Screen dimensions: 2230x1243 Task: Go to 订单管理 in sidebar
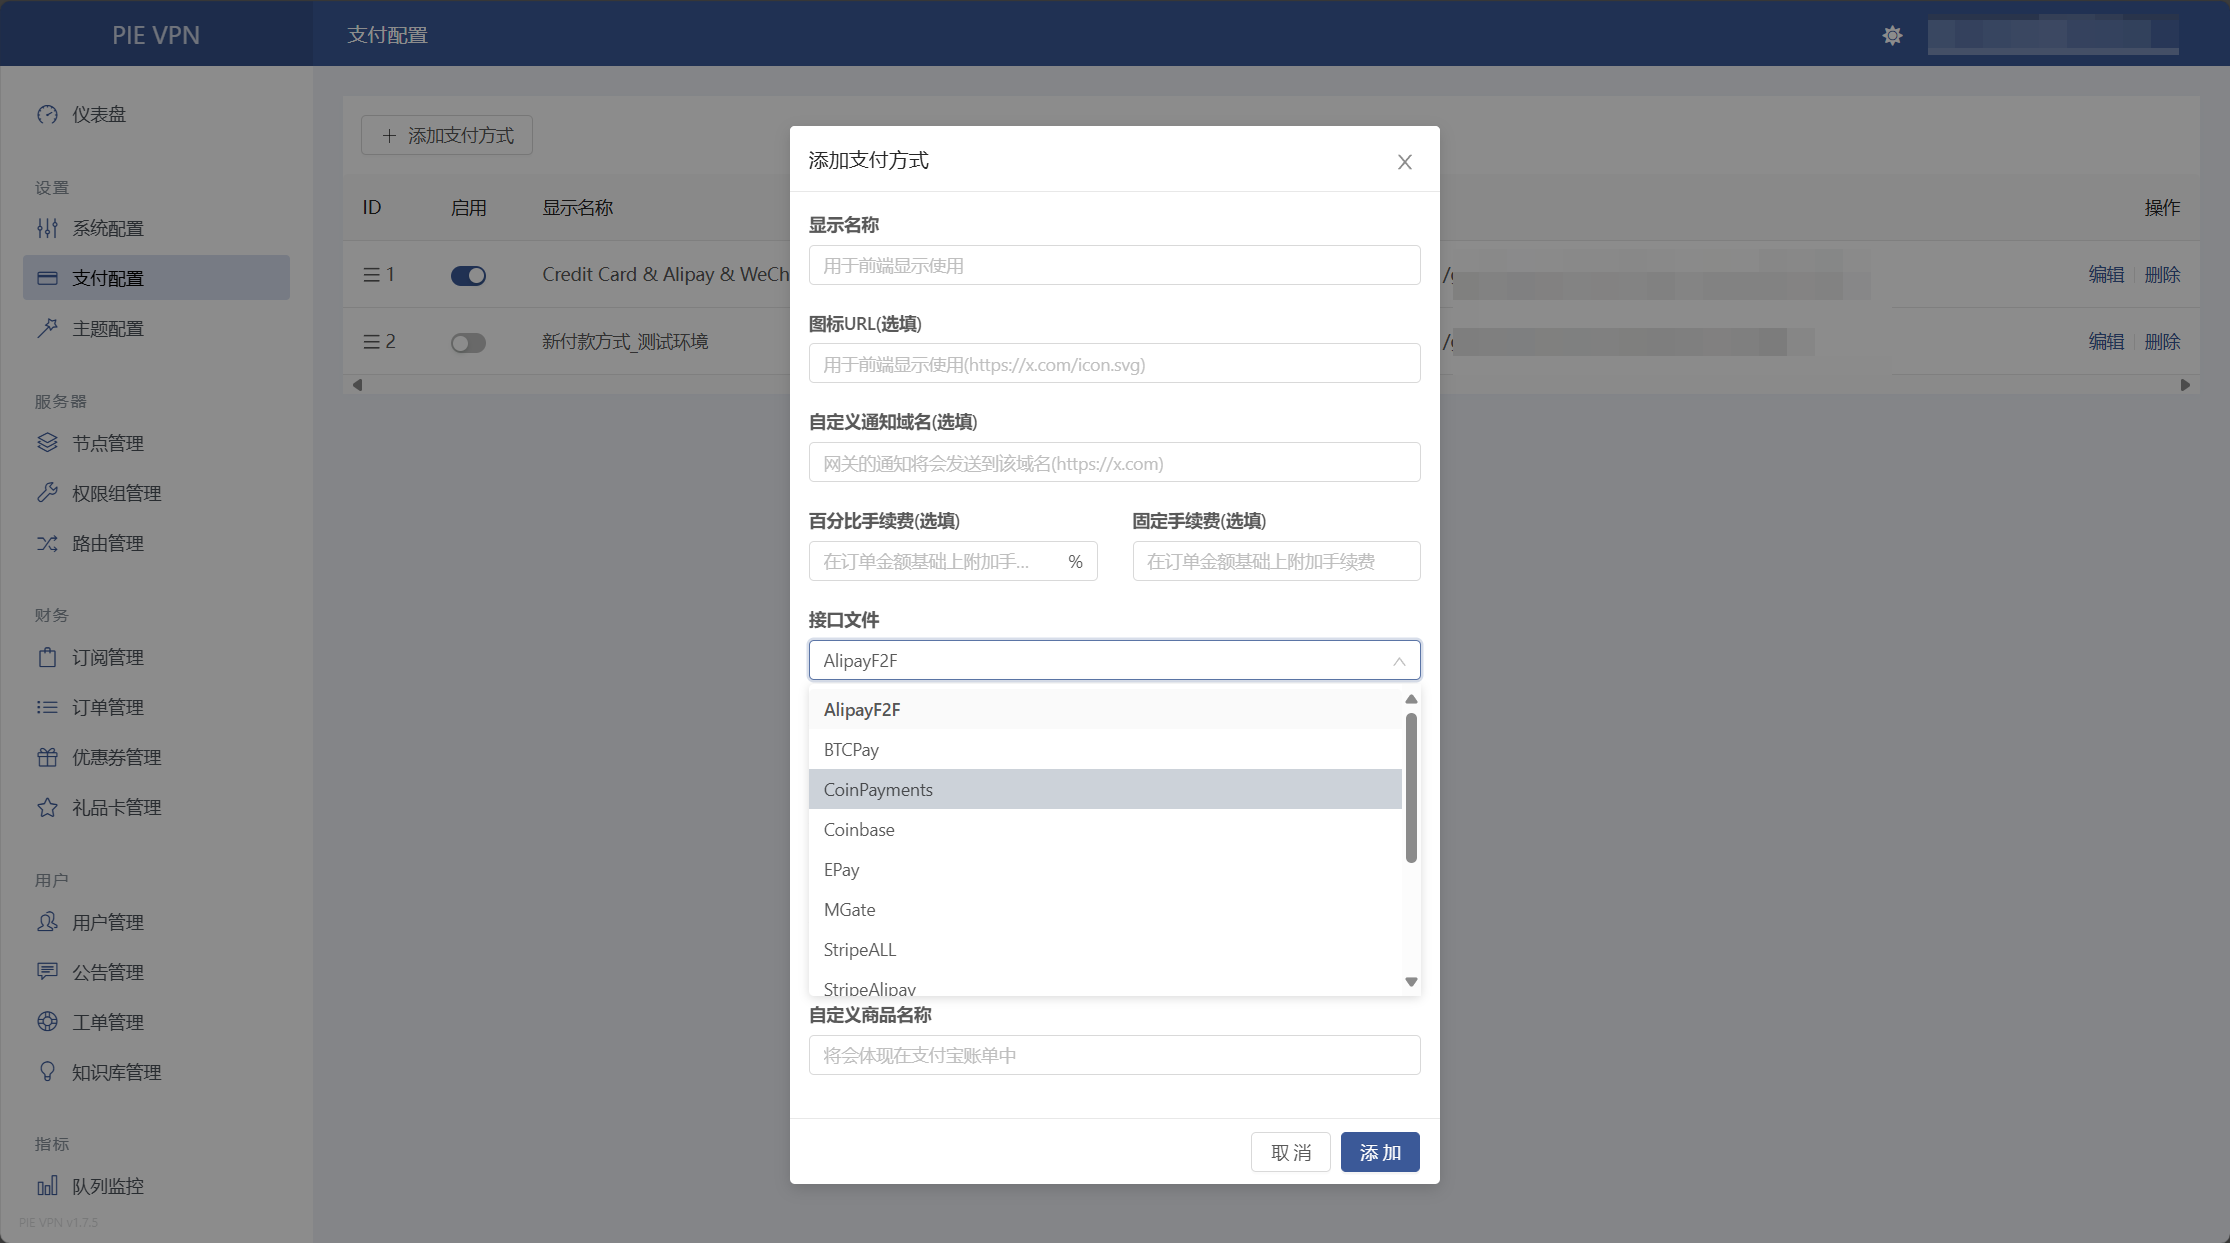108,708
